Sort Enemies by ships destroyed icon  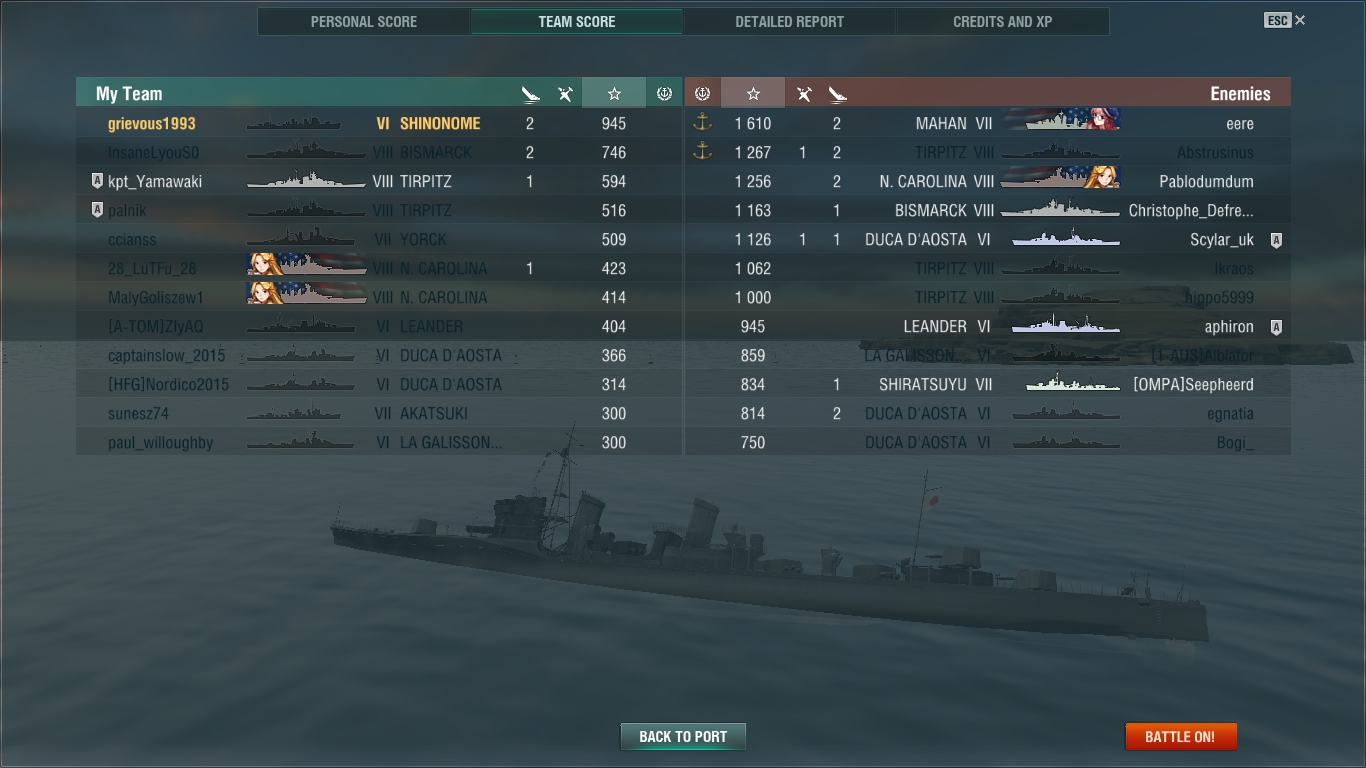pyautogui.click(x=838, y=94)
